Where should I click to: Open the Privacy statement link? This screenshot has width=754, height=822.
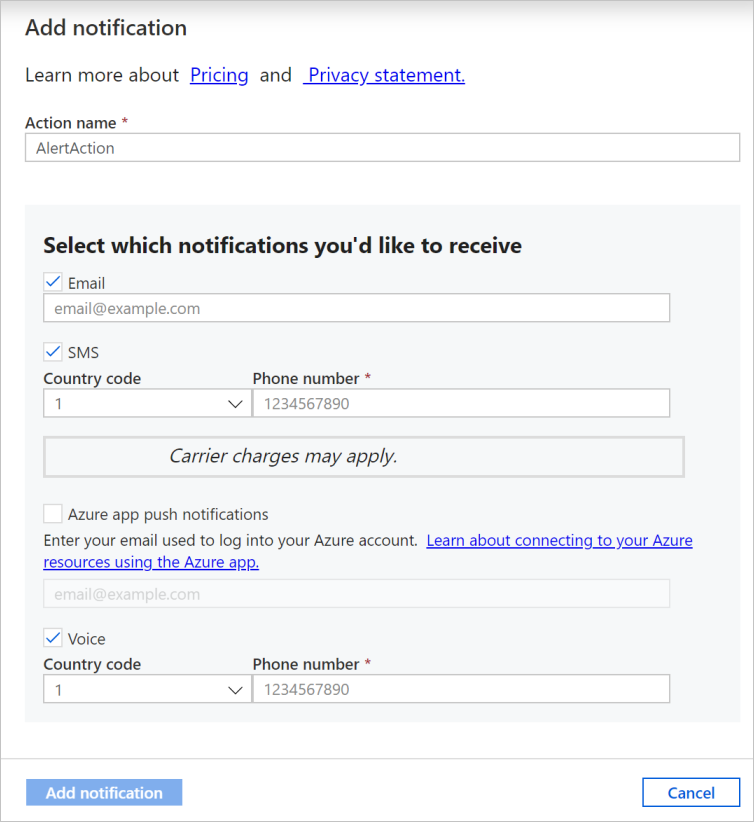[384, 75]
